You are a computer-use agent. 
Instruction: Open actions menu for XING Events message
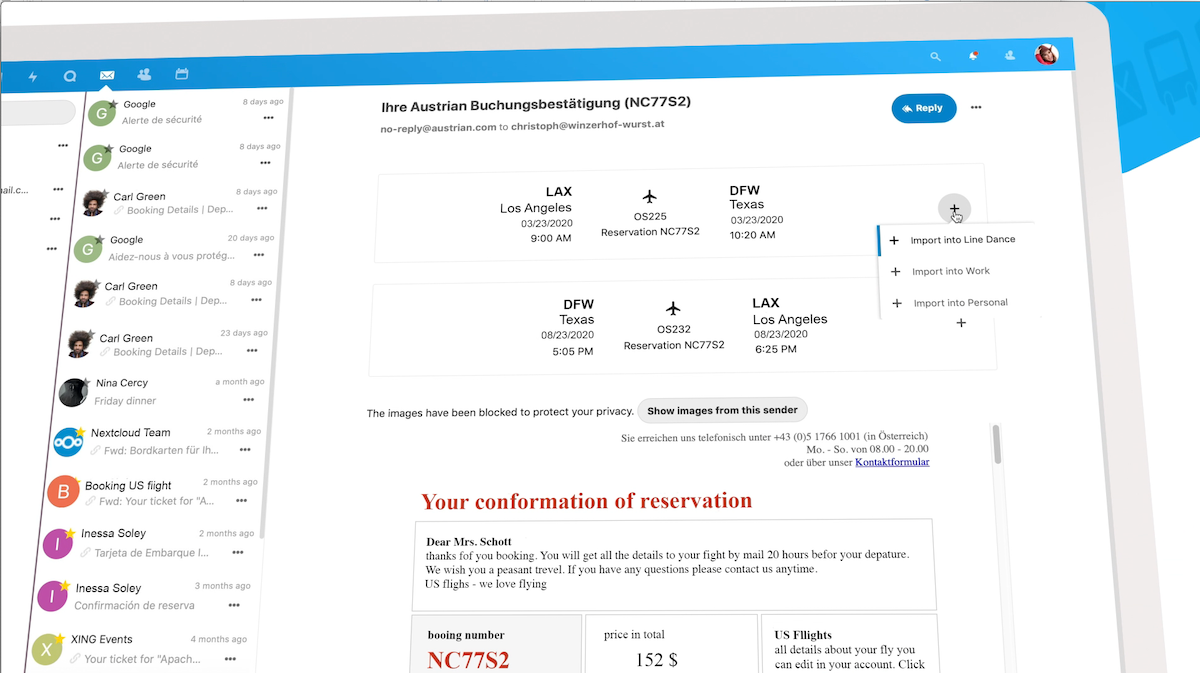coord(231,659)
